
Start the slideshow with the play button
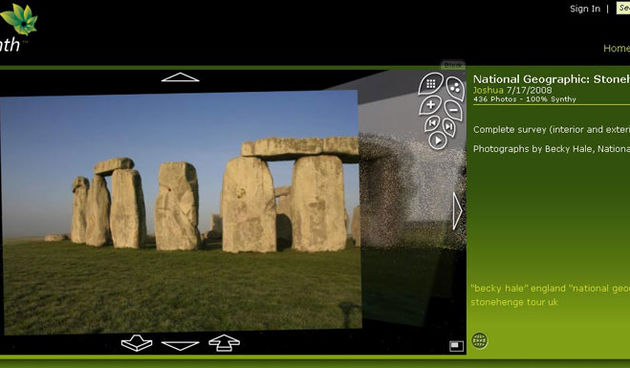tap(438, 141)
